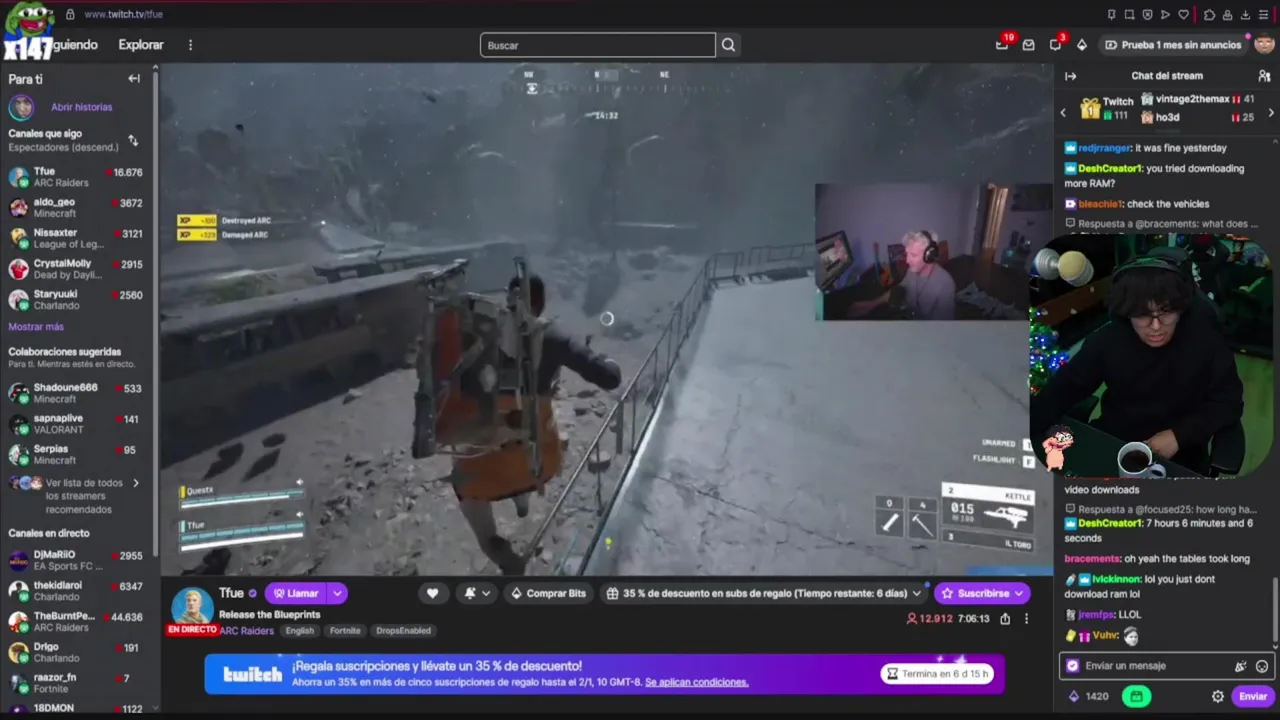The image size is (1280, 720).
Task: Open the inbox notifications icon
Action: point(1028,45)
